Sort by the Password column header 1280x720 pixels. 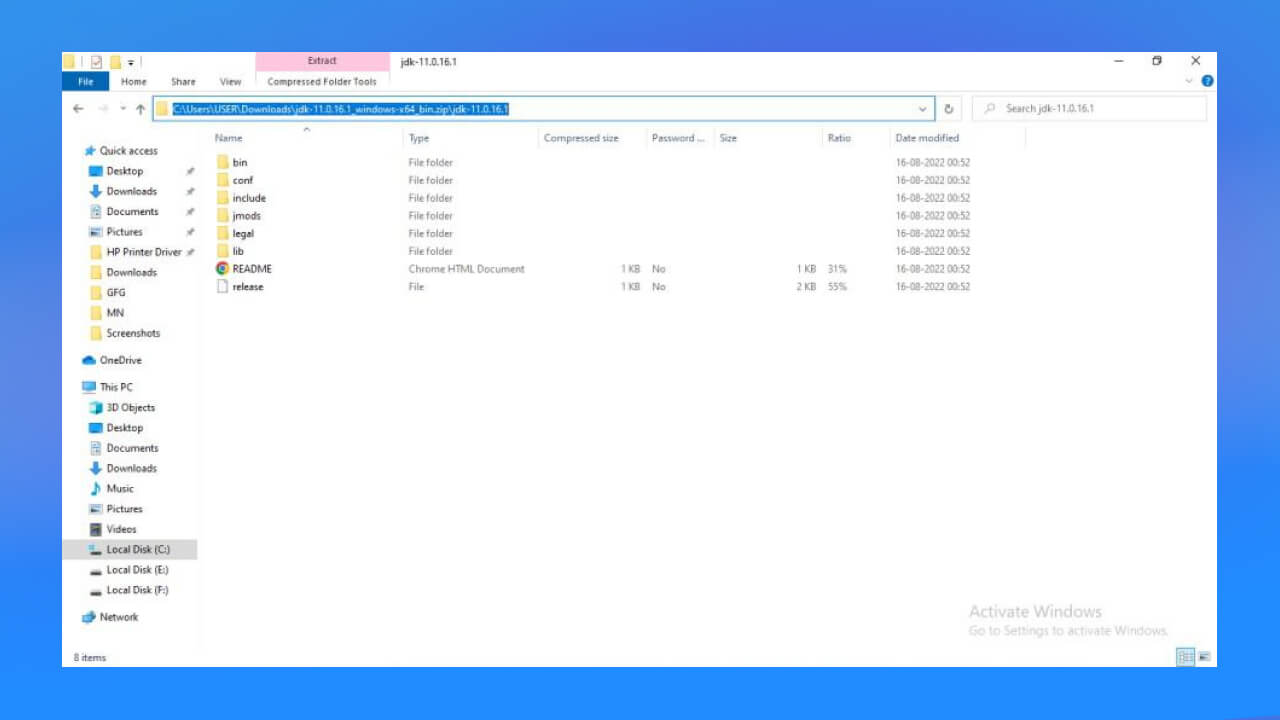[680, 138]
